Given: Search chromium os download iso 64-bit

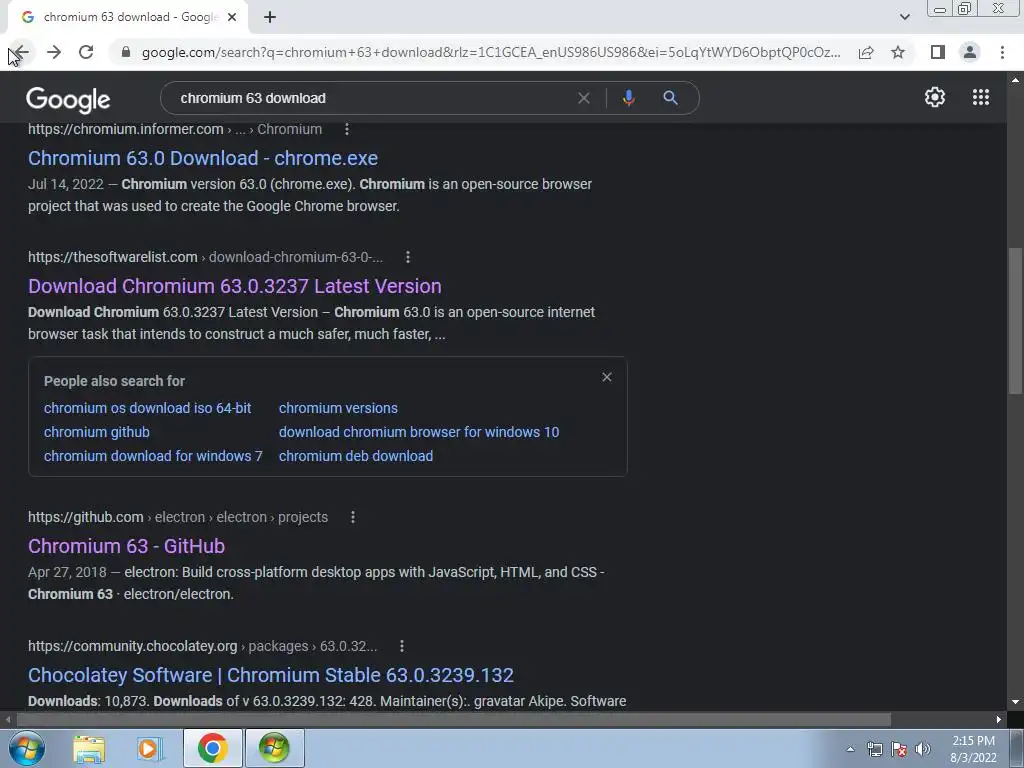Looking at the screenshot, I should pyautogui.click(x=148, y=408).
